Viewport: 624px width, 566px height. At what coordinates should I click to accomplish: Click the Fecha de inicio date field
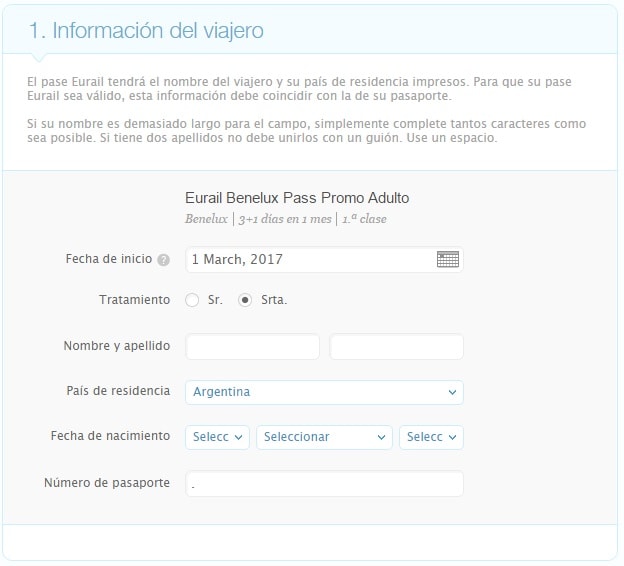click(x=324, y=260)
